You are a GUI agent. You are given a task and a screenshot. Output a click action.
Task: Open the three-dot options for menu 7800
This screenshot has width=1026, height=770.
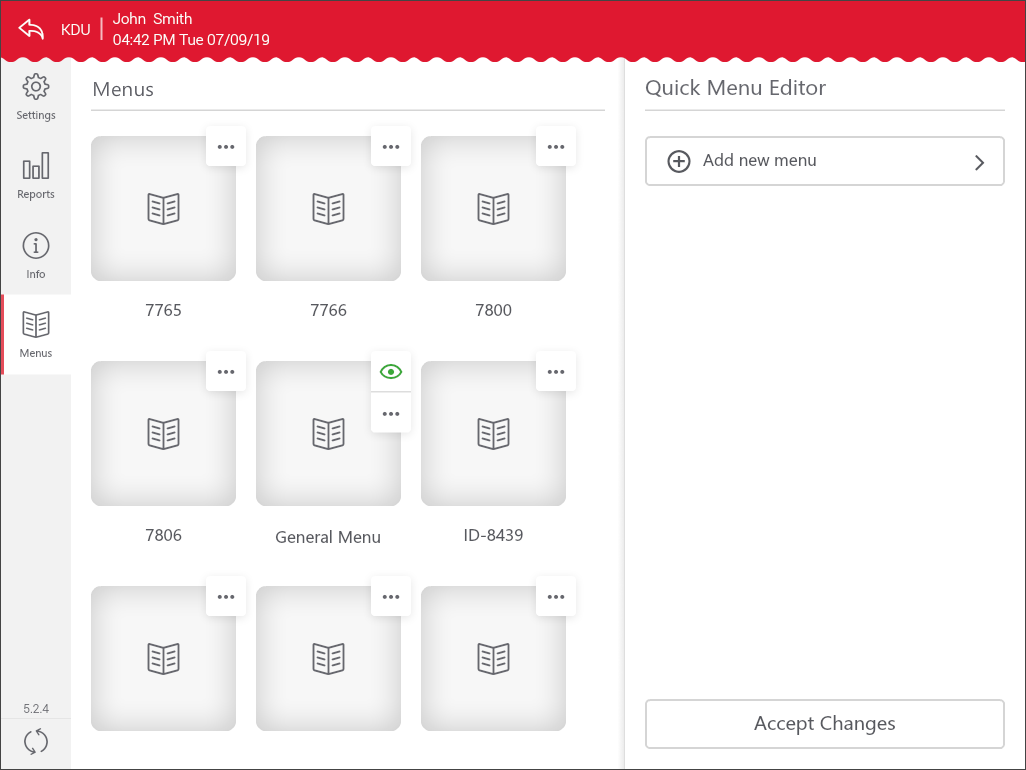click(x=556, y=147)
